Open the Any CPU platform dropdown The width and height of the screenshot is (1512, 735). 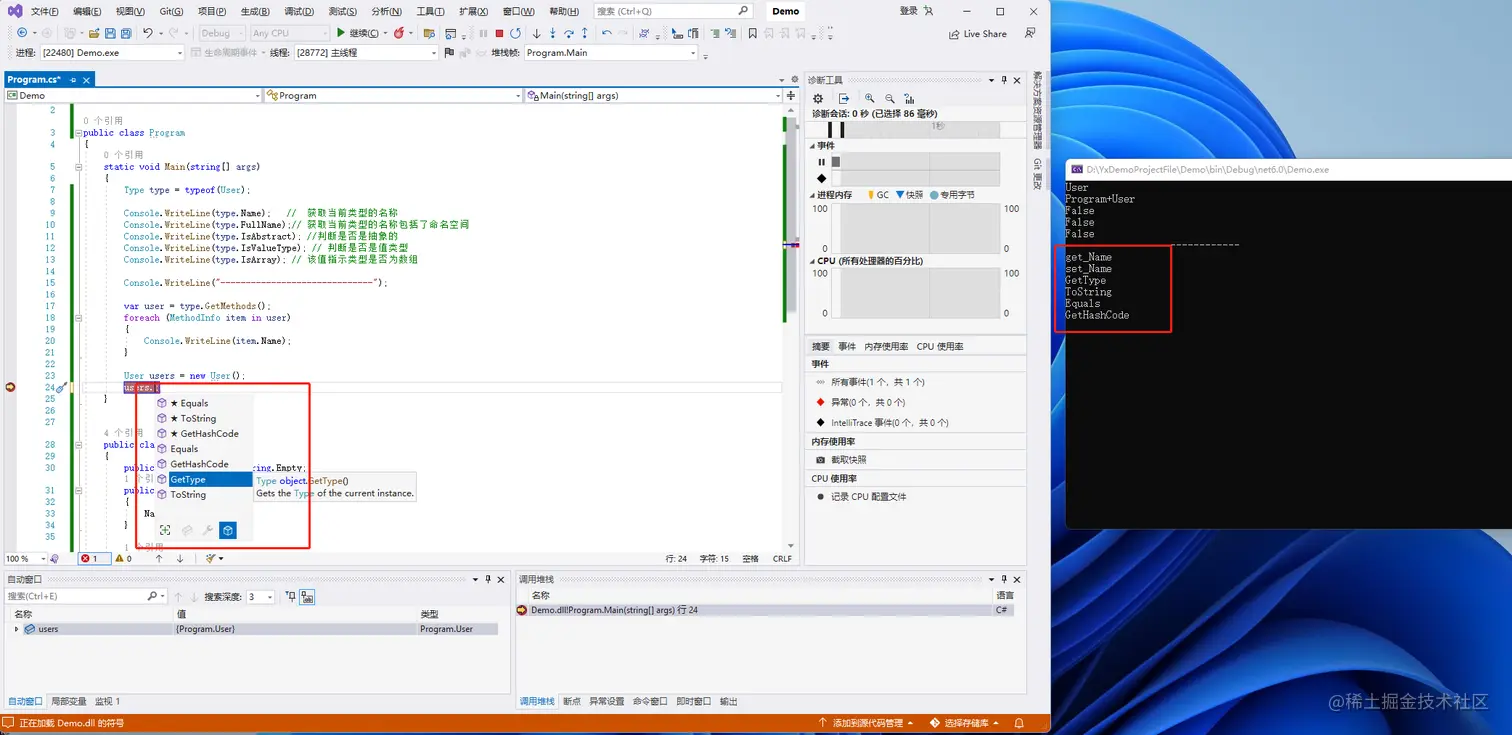coord(288,33)
